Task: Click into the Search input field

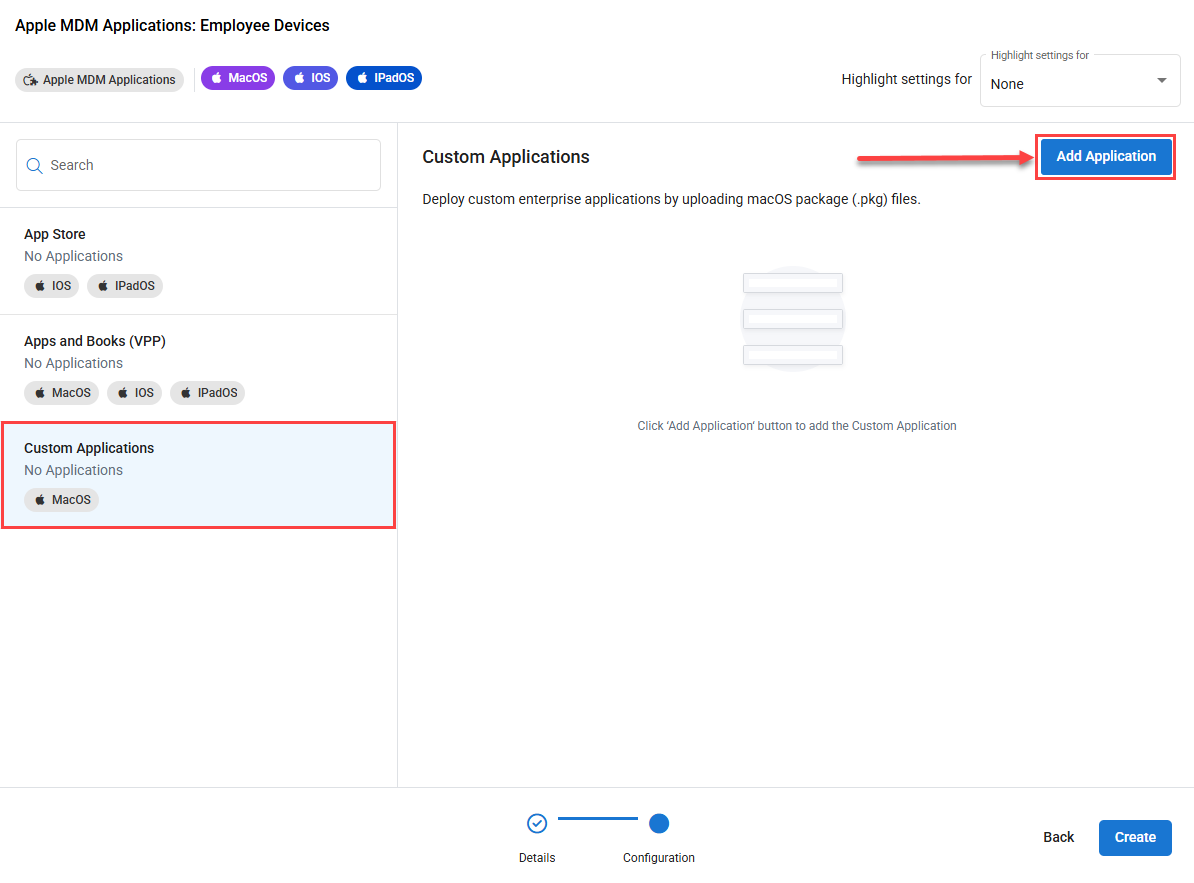Action: [199, 165]
